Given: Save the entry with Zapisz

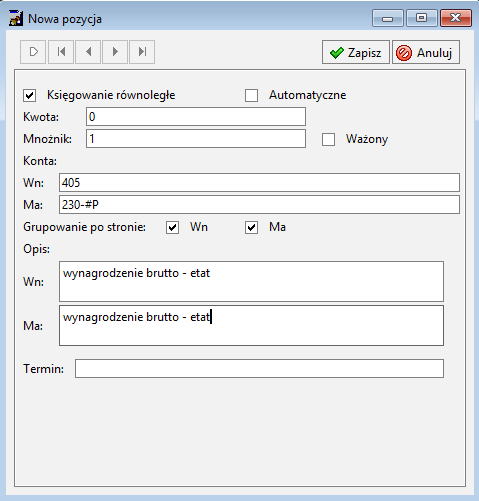Looking at the screenshot, I should coord(356,52).
